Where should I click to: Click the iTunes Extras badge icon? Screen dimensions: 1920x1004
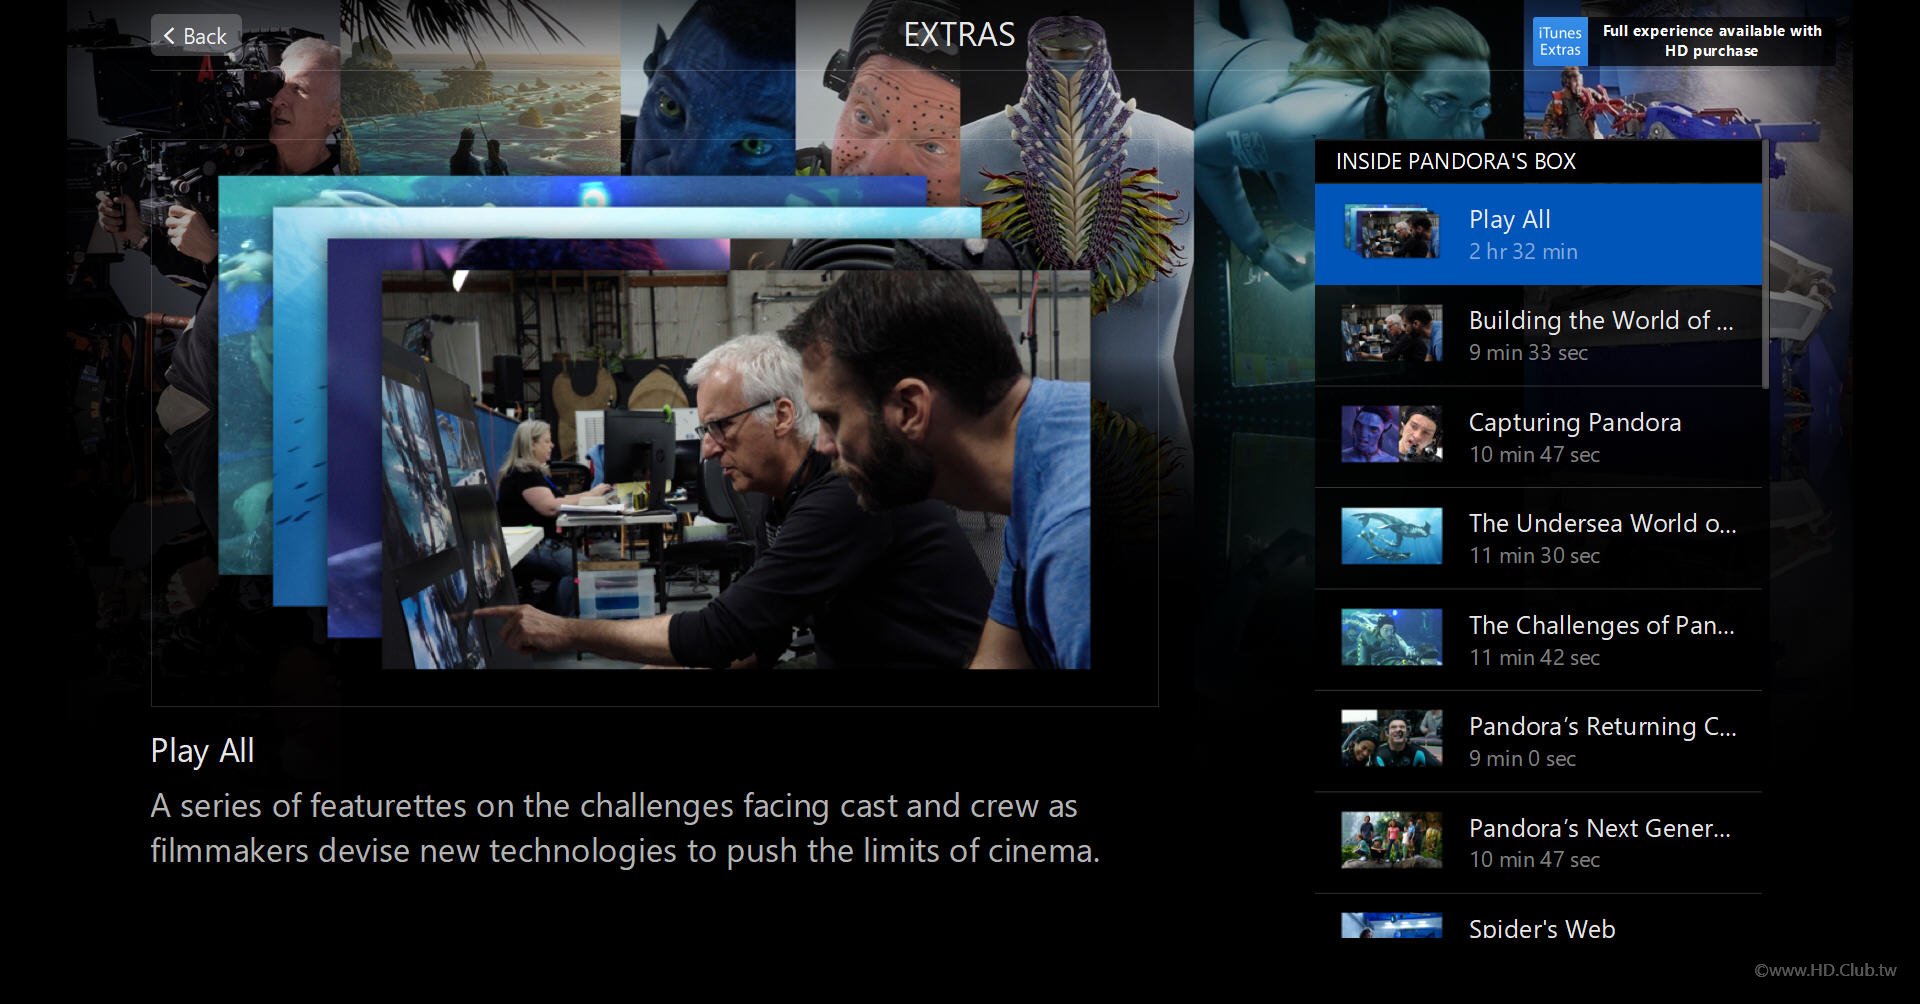(x=1560, y=41)
